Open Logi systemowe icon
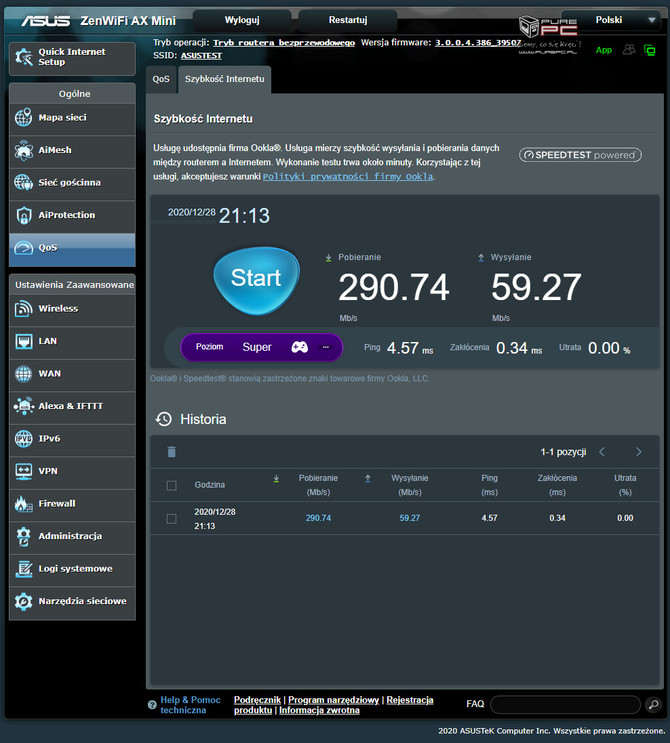 coord(23,569)
